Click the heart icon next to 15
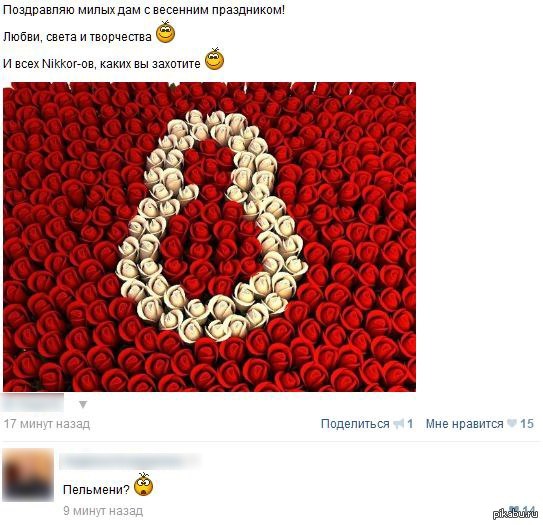 tap(512, 424)
